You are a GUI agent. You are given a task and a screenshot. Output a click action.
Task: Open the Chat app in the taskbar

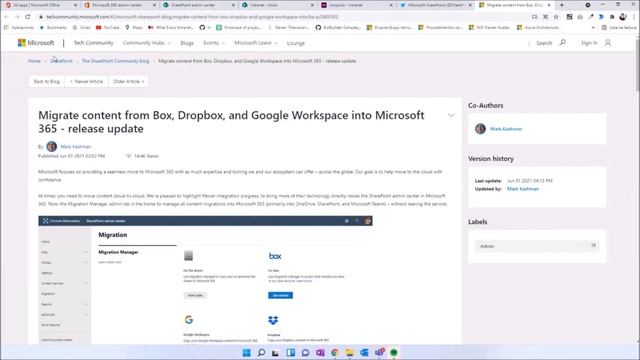point(305,353)
